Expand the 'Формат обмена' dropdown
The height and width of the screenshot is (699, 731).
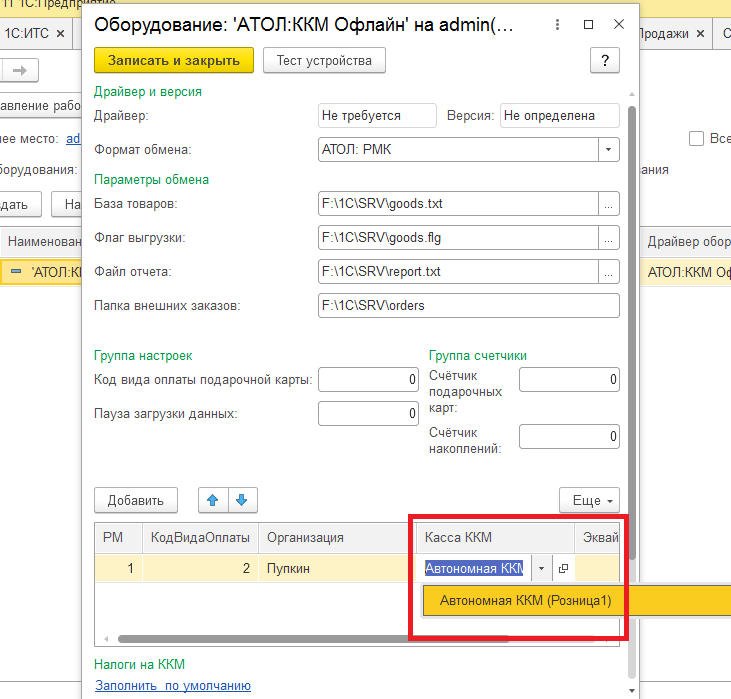(608, 149)
